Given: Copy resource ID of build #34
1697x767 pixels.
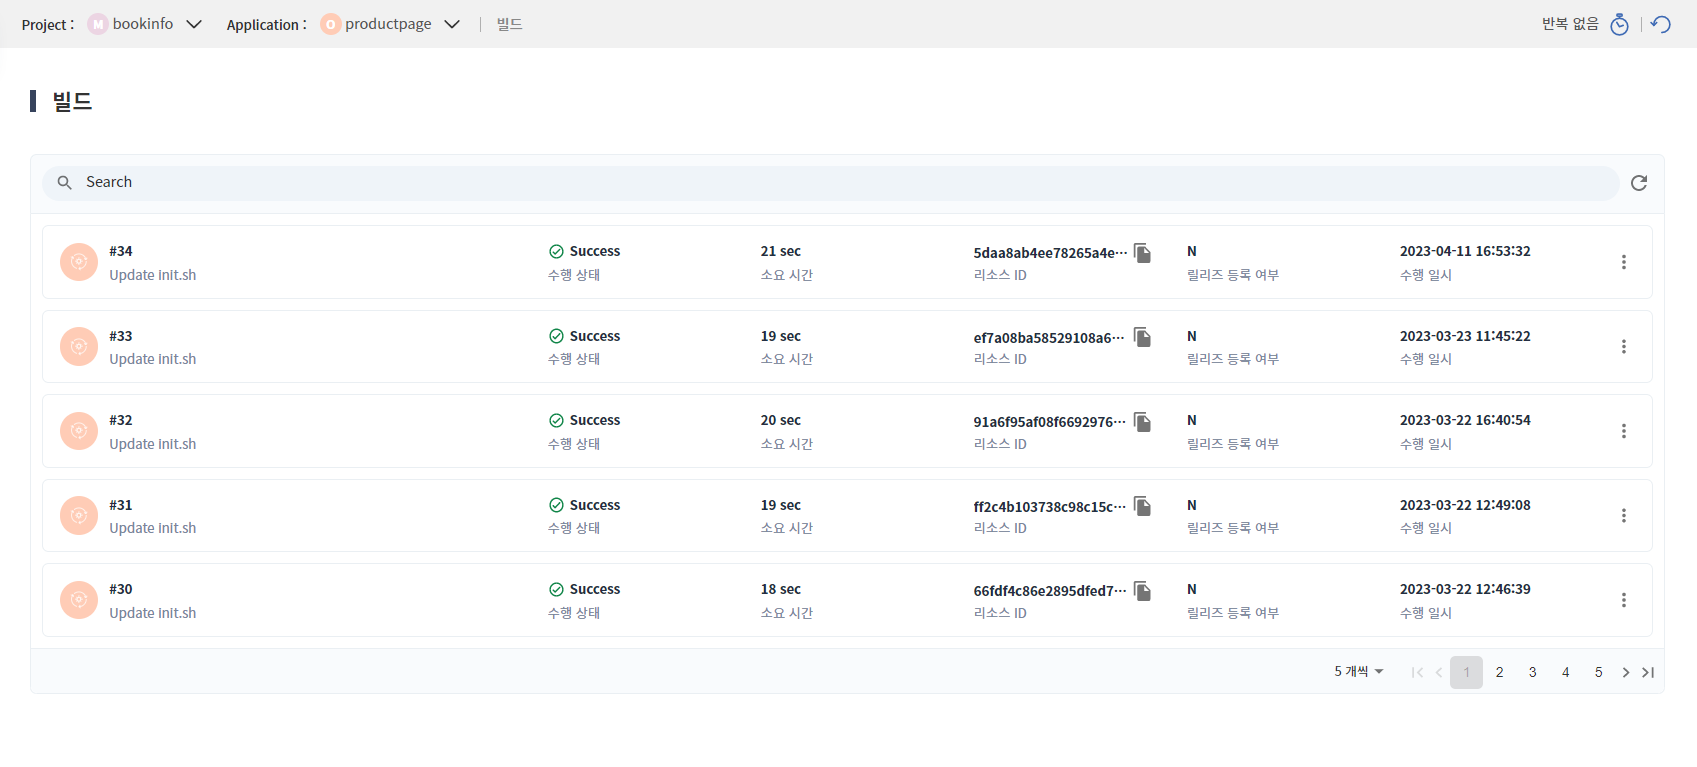Looking at the screenshot, I should (1142, 252).
